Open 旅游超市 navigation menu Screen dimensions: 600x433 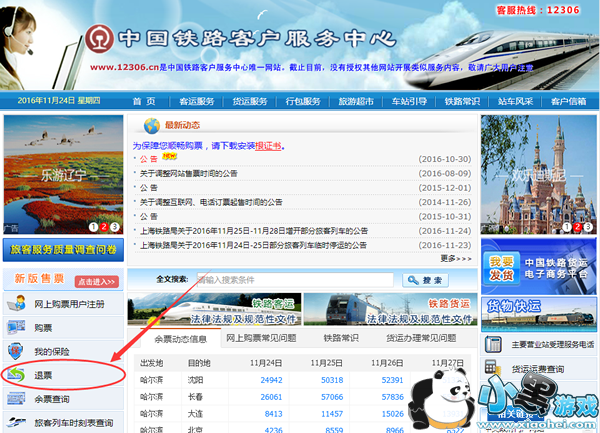pyautogui.click(x=356, y=101)
